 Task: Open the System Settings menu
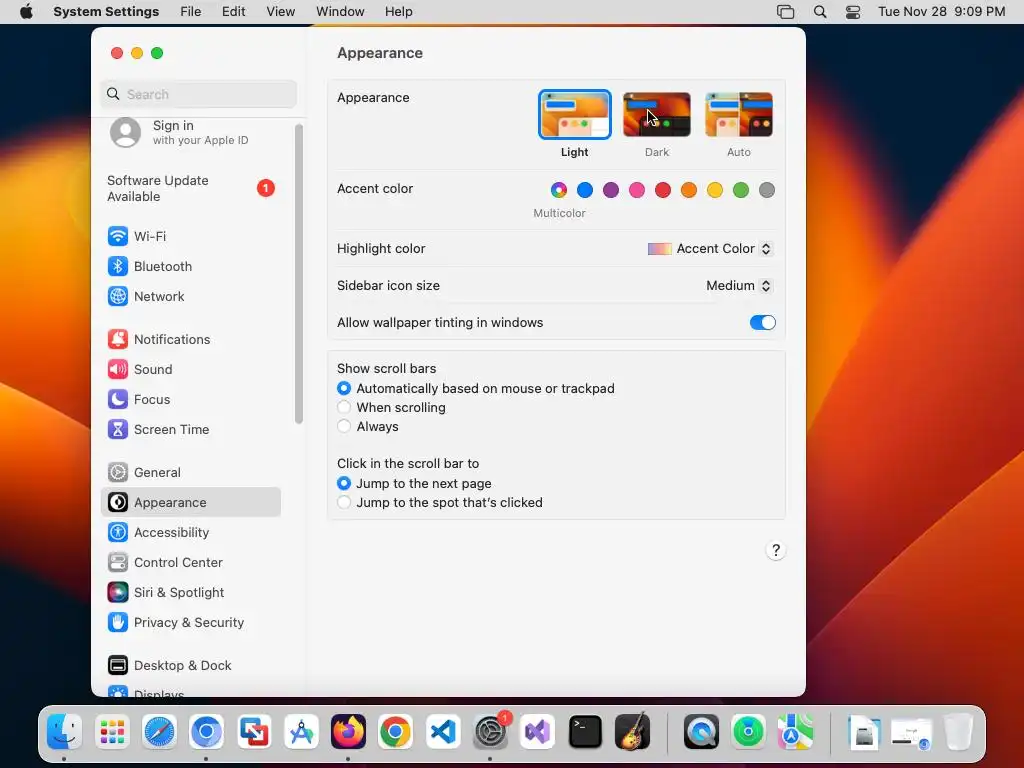point(106,12)
